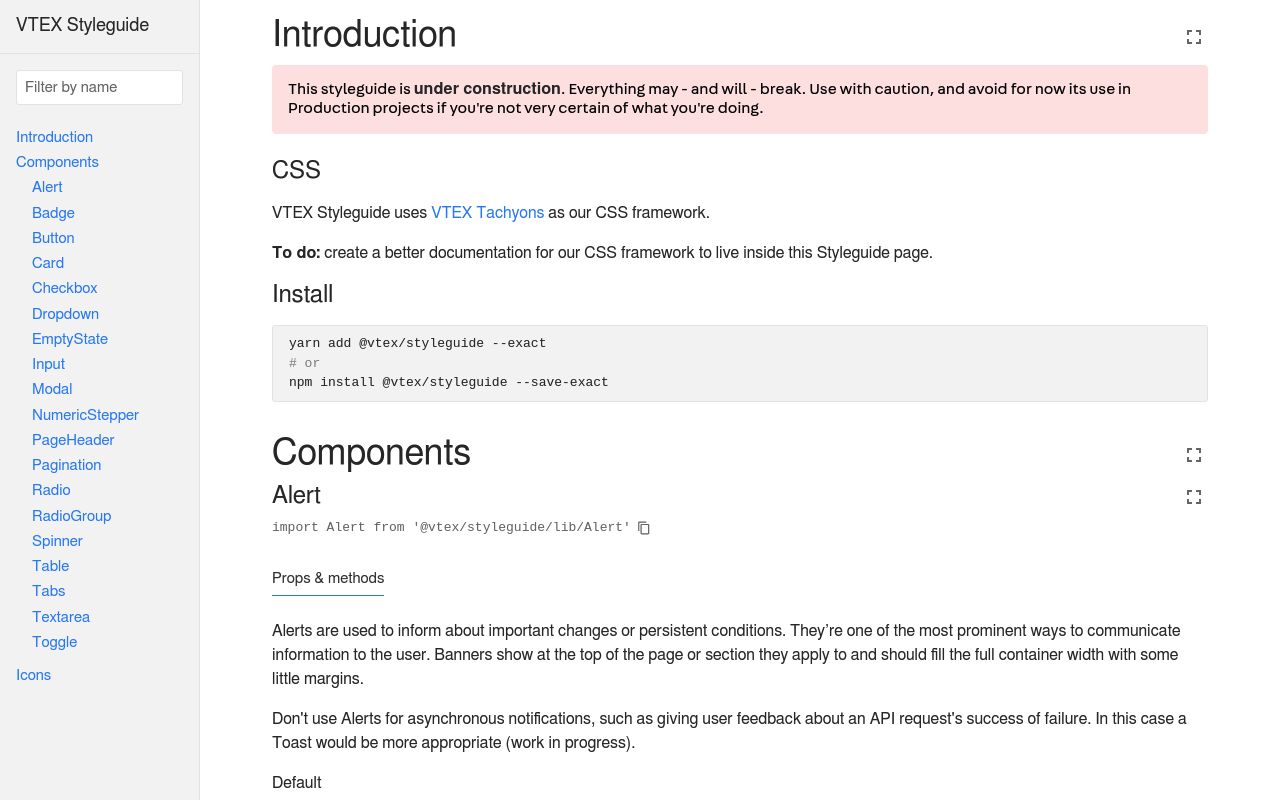Click the VTEX Styleguide title
The width and height of the screenshot is (1280, 800).
pos(82,25)
